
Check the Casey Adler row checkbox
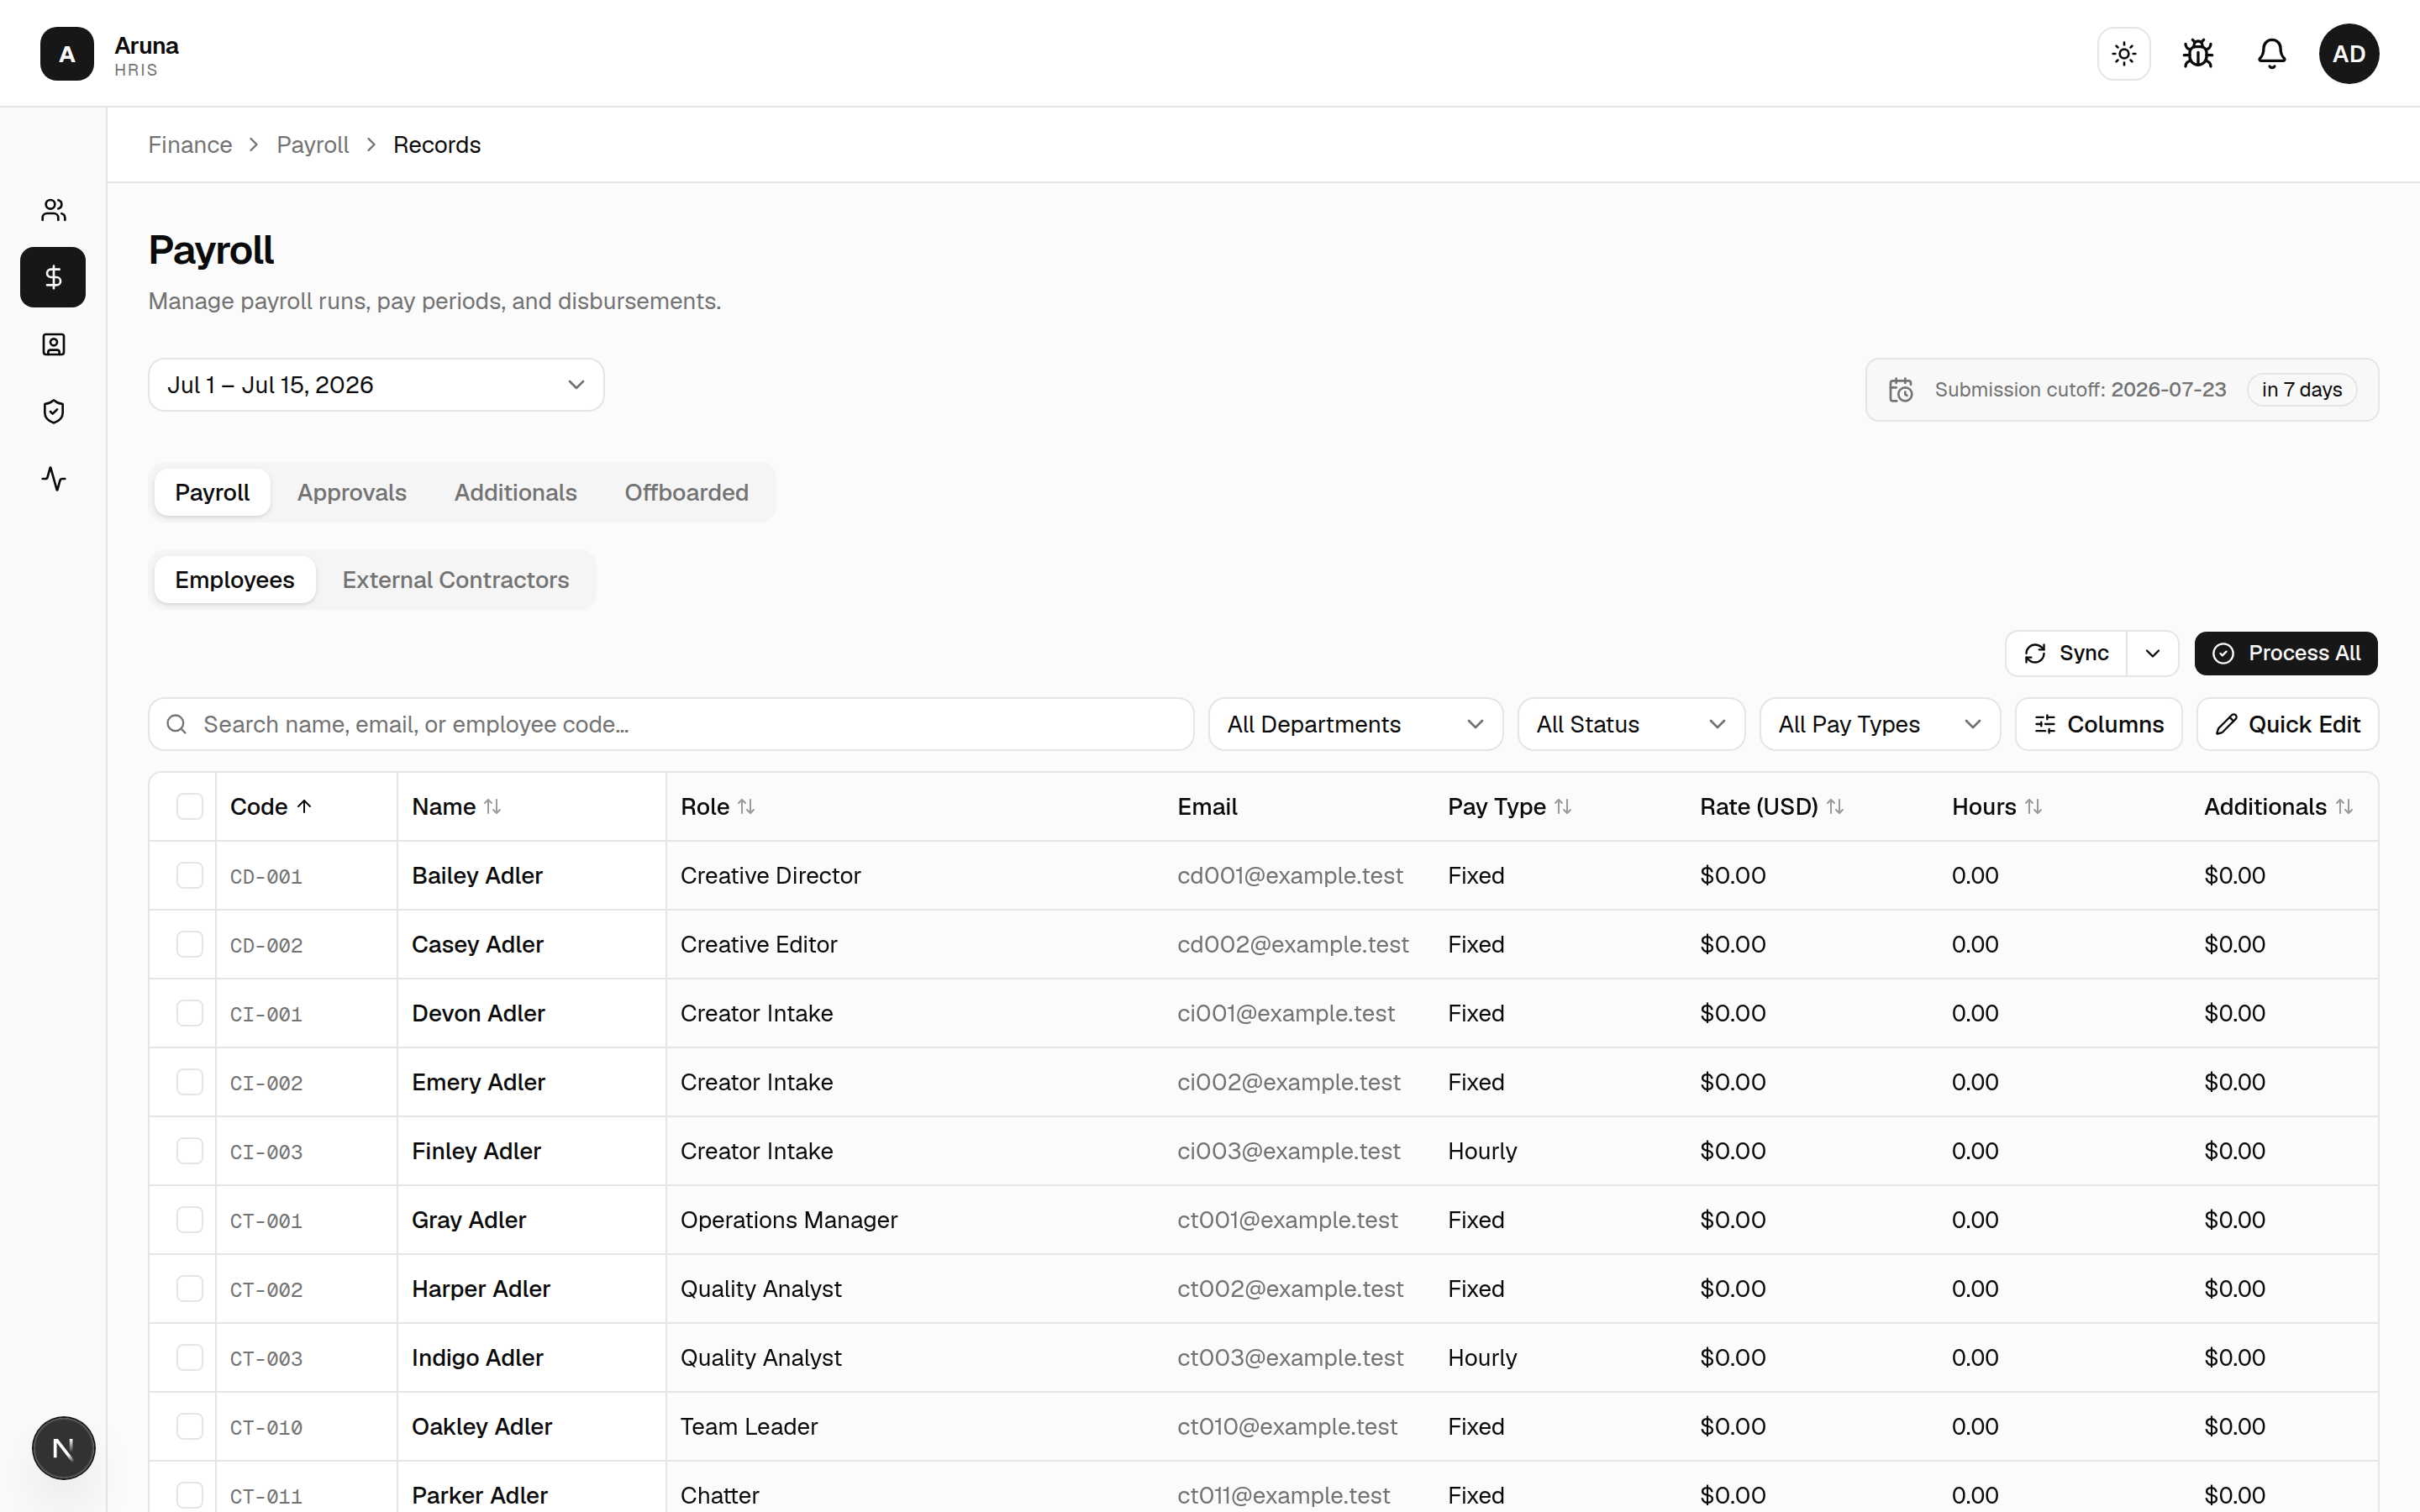click(x=189, y=945)
